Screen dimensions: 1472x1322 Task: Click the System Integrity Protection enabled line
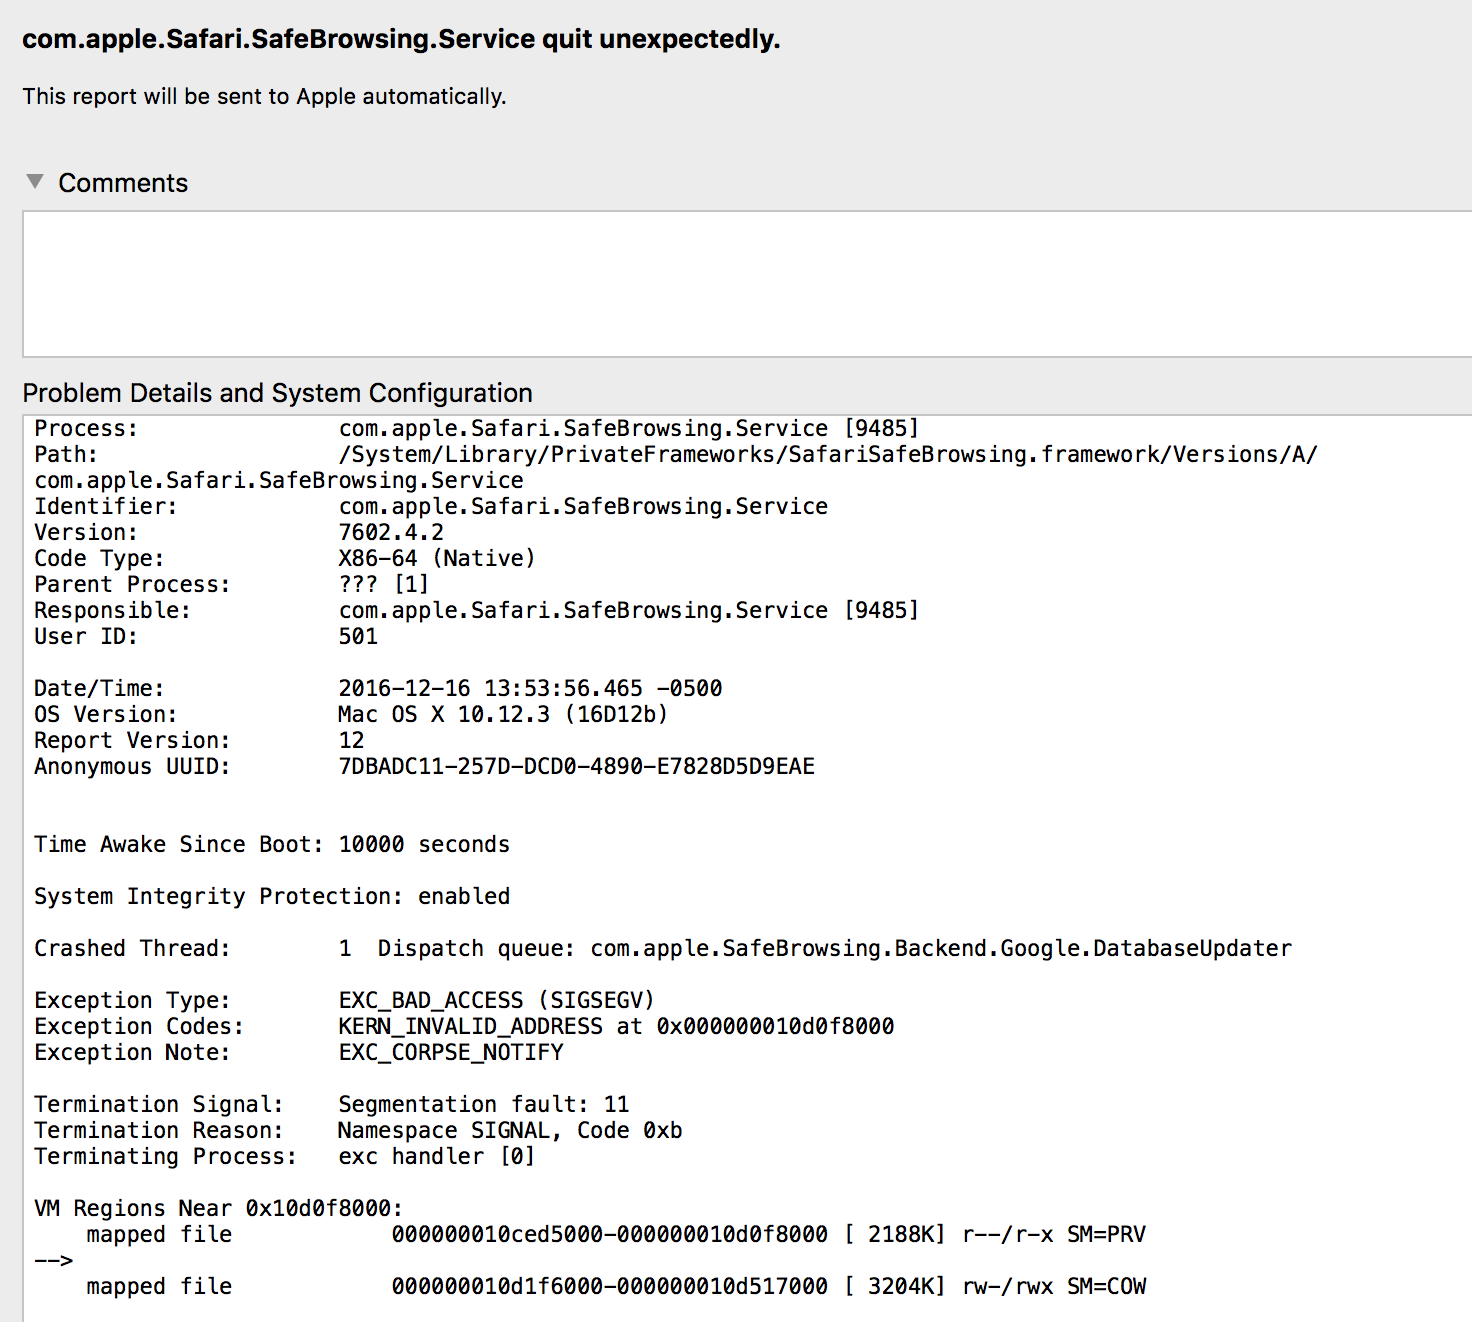point(272,897)
